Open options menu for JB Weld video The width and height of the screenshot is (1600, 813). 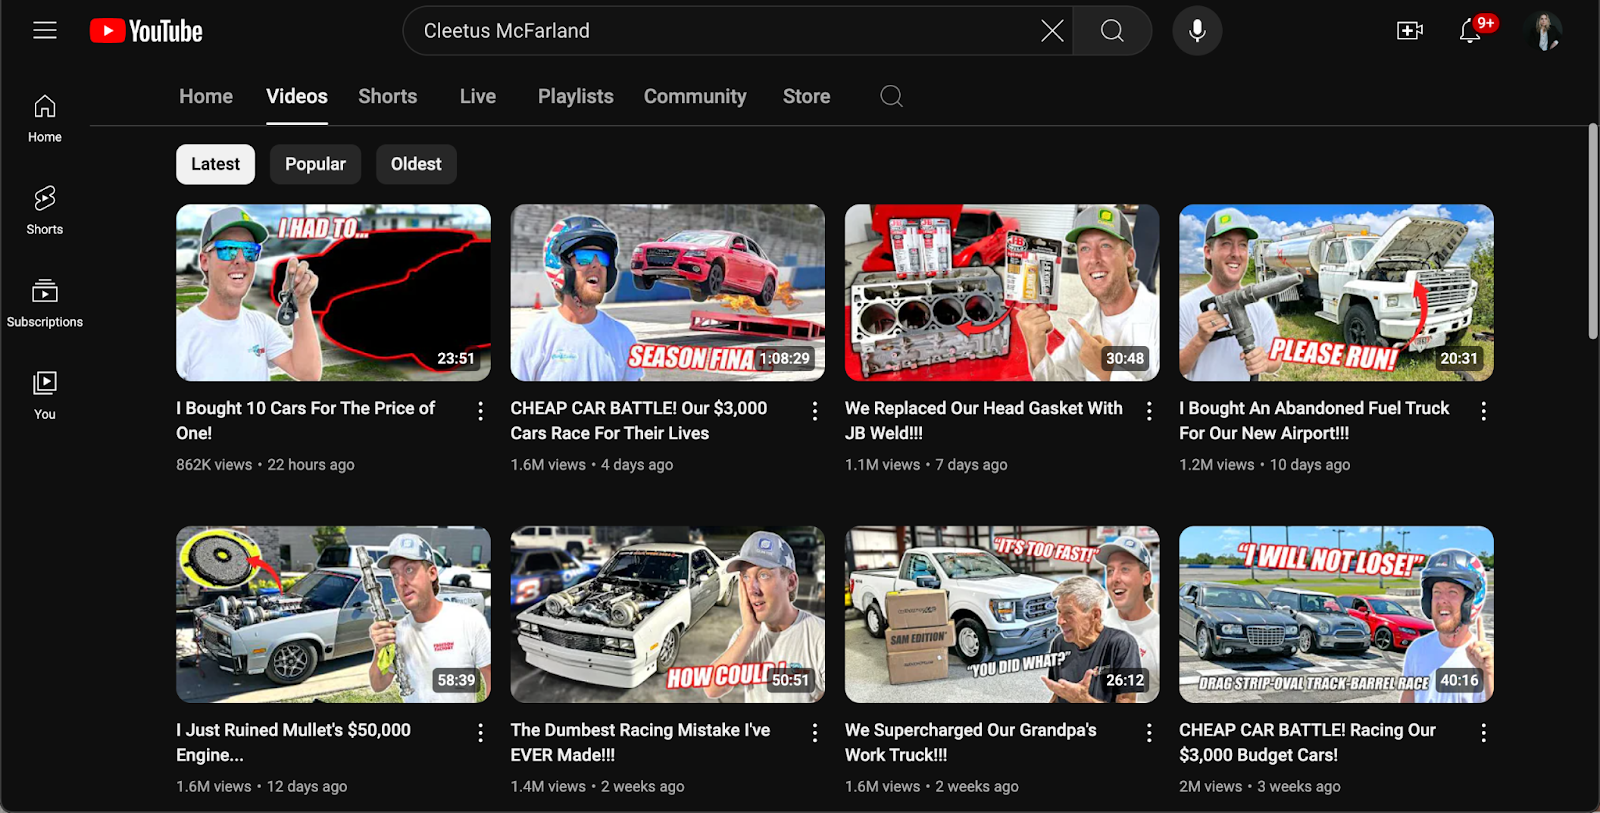[x=1149, y=411]
